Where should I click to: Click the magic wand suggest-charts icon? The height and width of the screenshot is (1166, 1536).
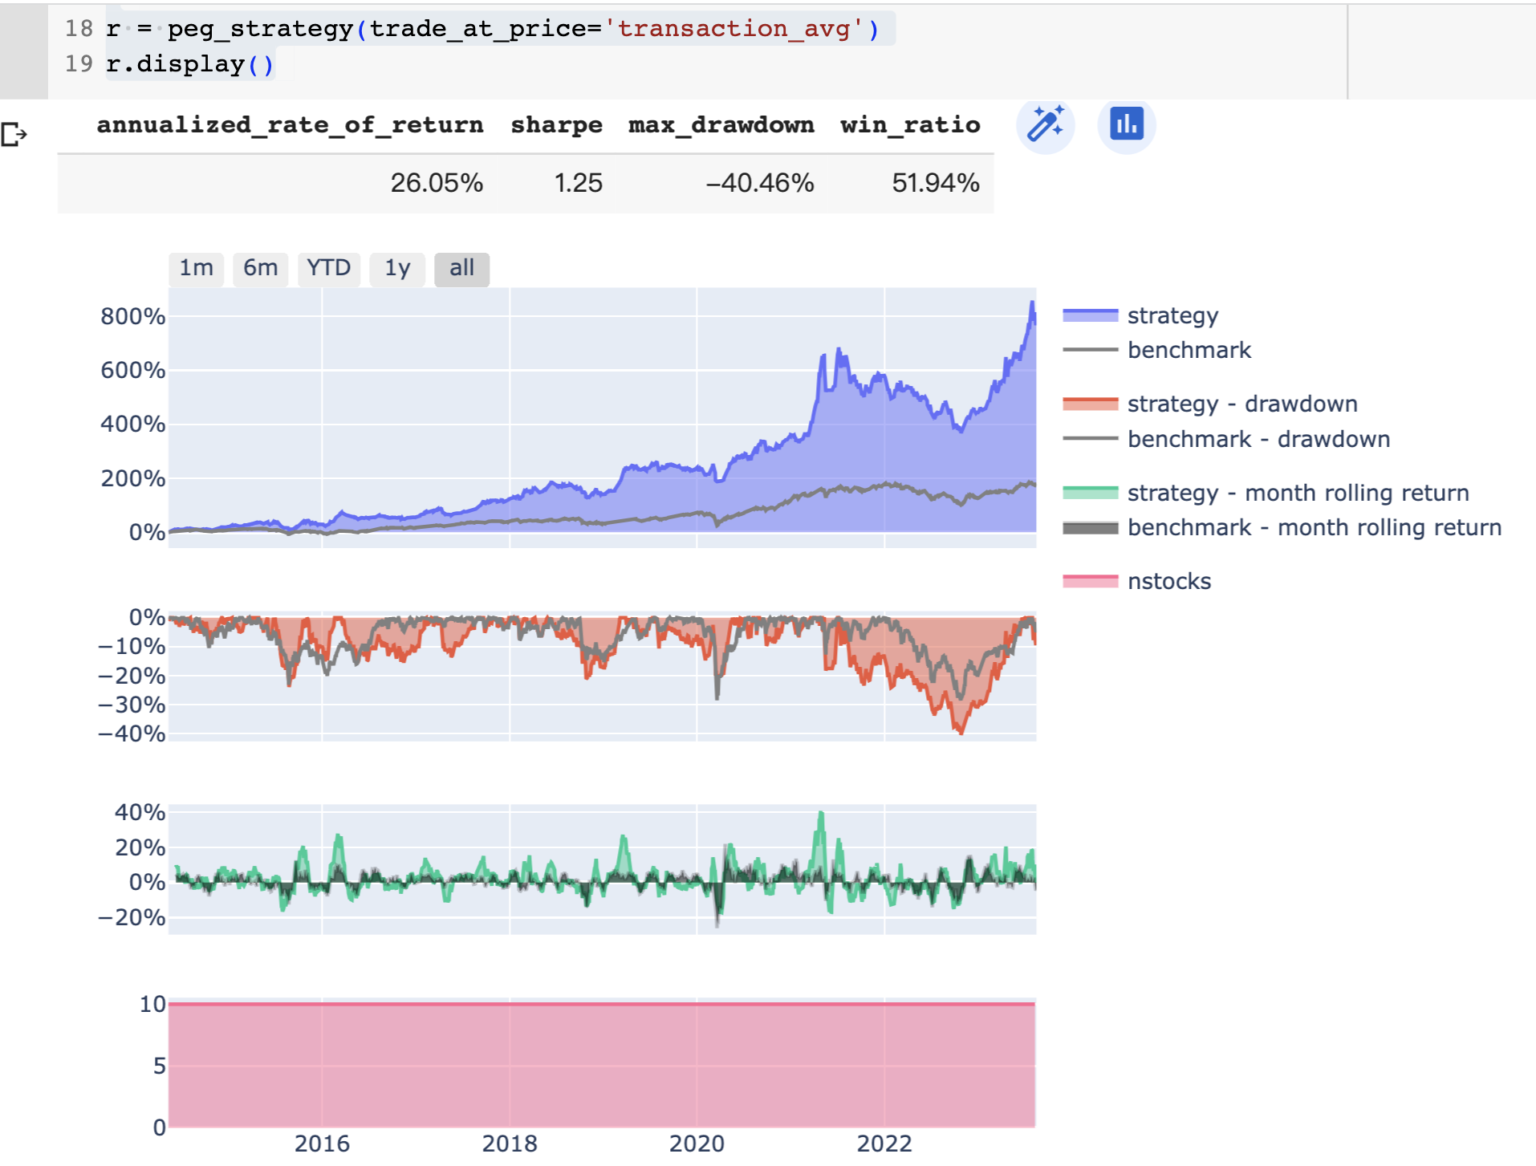[1045, 125]
